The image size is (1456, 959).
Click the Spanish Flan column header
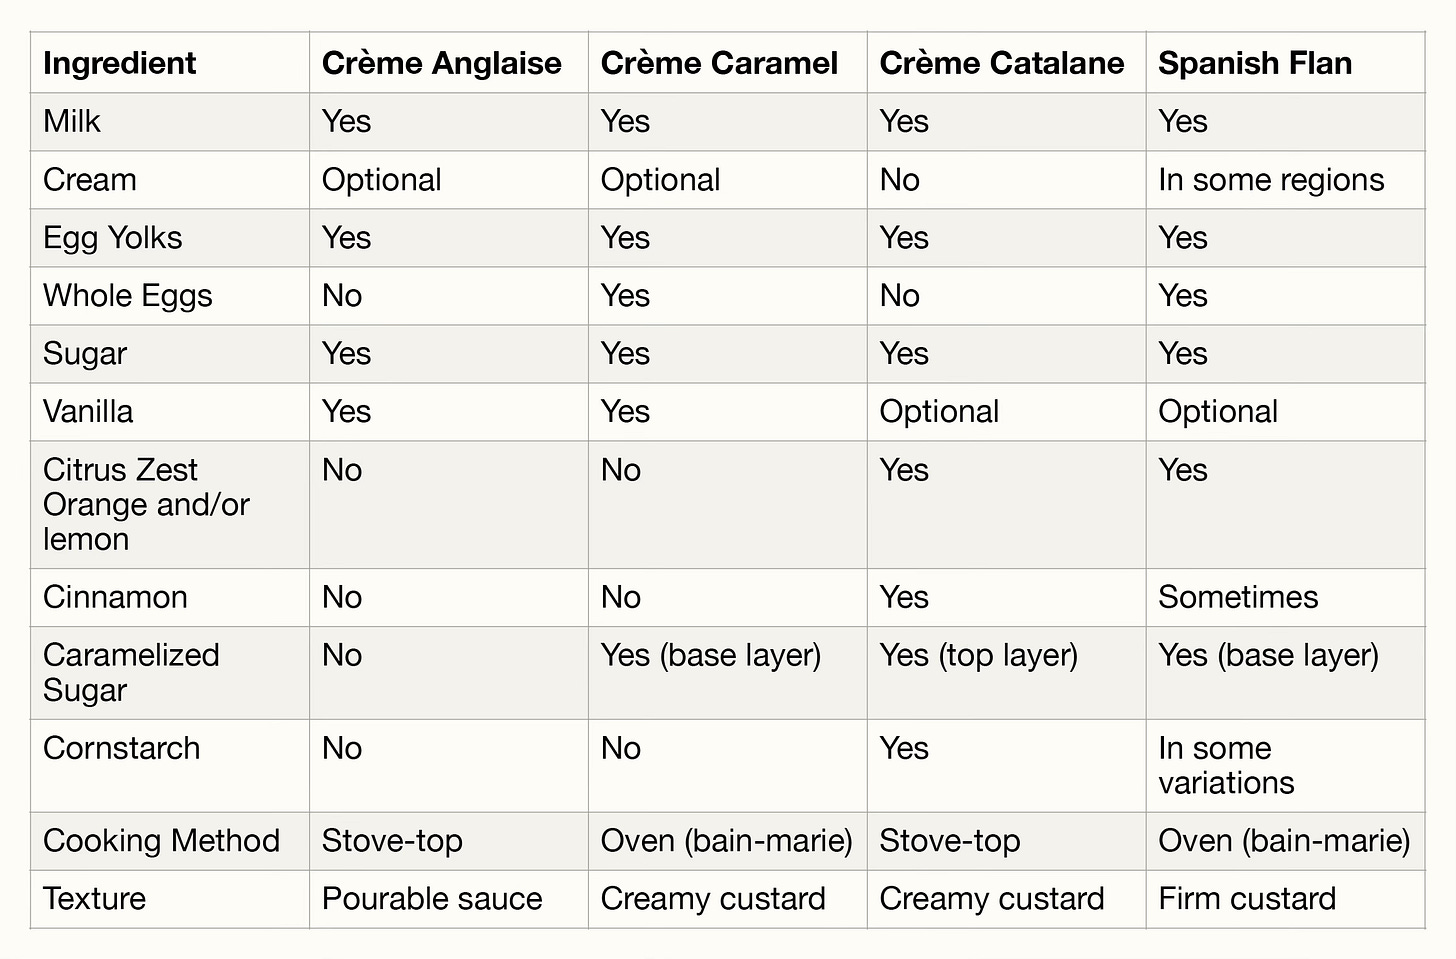1255,63
